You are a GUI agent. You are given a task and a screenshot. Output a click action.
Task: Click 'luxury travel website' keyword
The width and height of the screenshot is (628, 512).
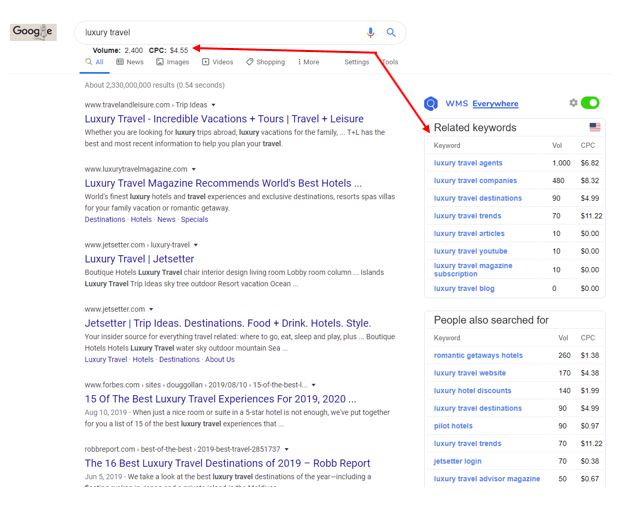[x=469, y=373]
